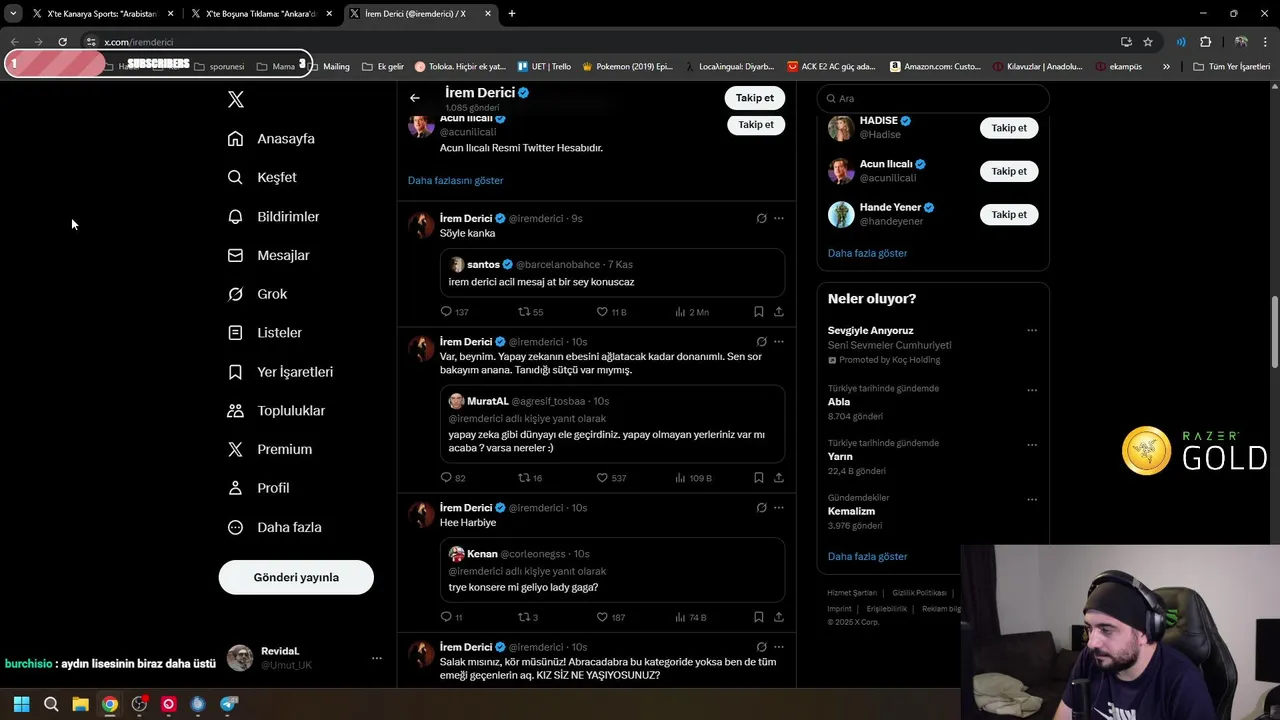The height and width of the screenshot is (720, 1280).
Task: Reply to Hee Harbiye post
Action: pos(452,617)
